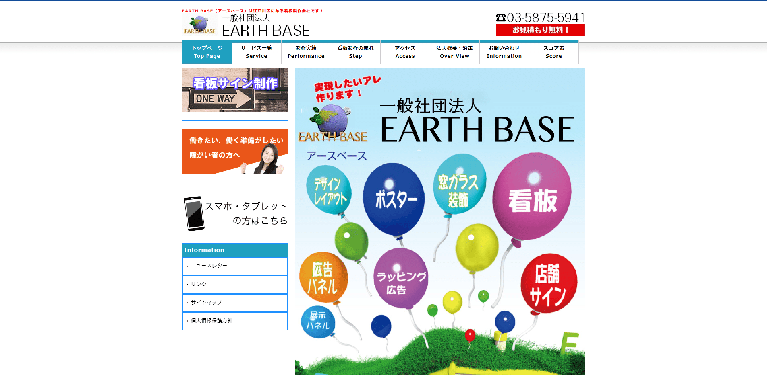Open the Access navigation tab

click(x=405, y=52)
